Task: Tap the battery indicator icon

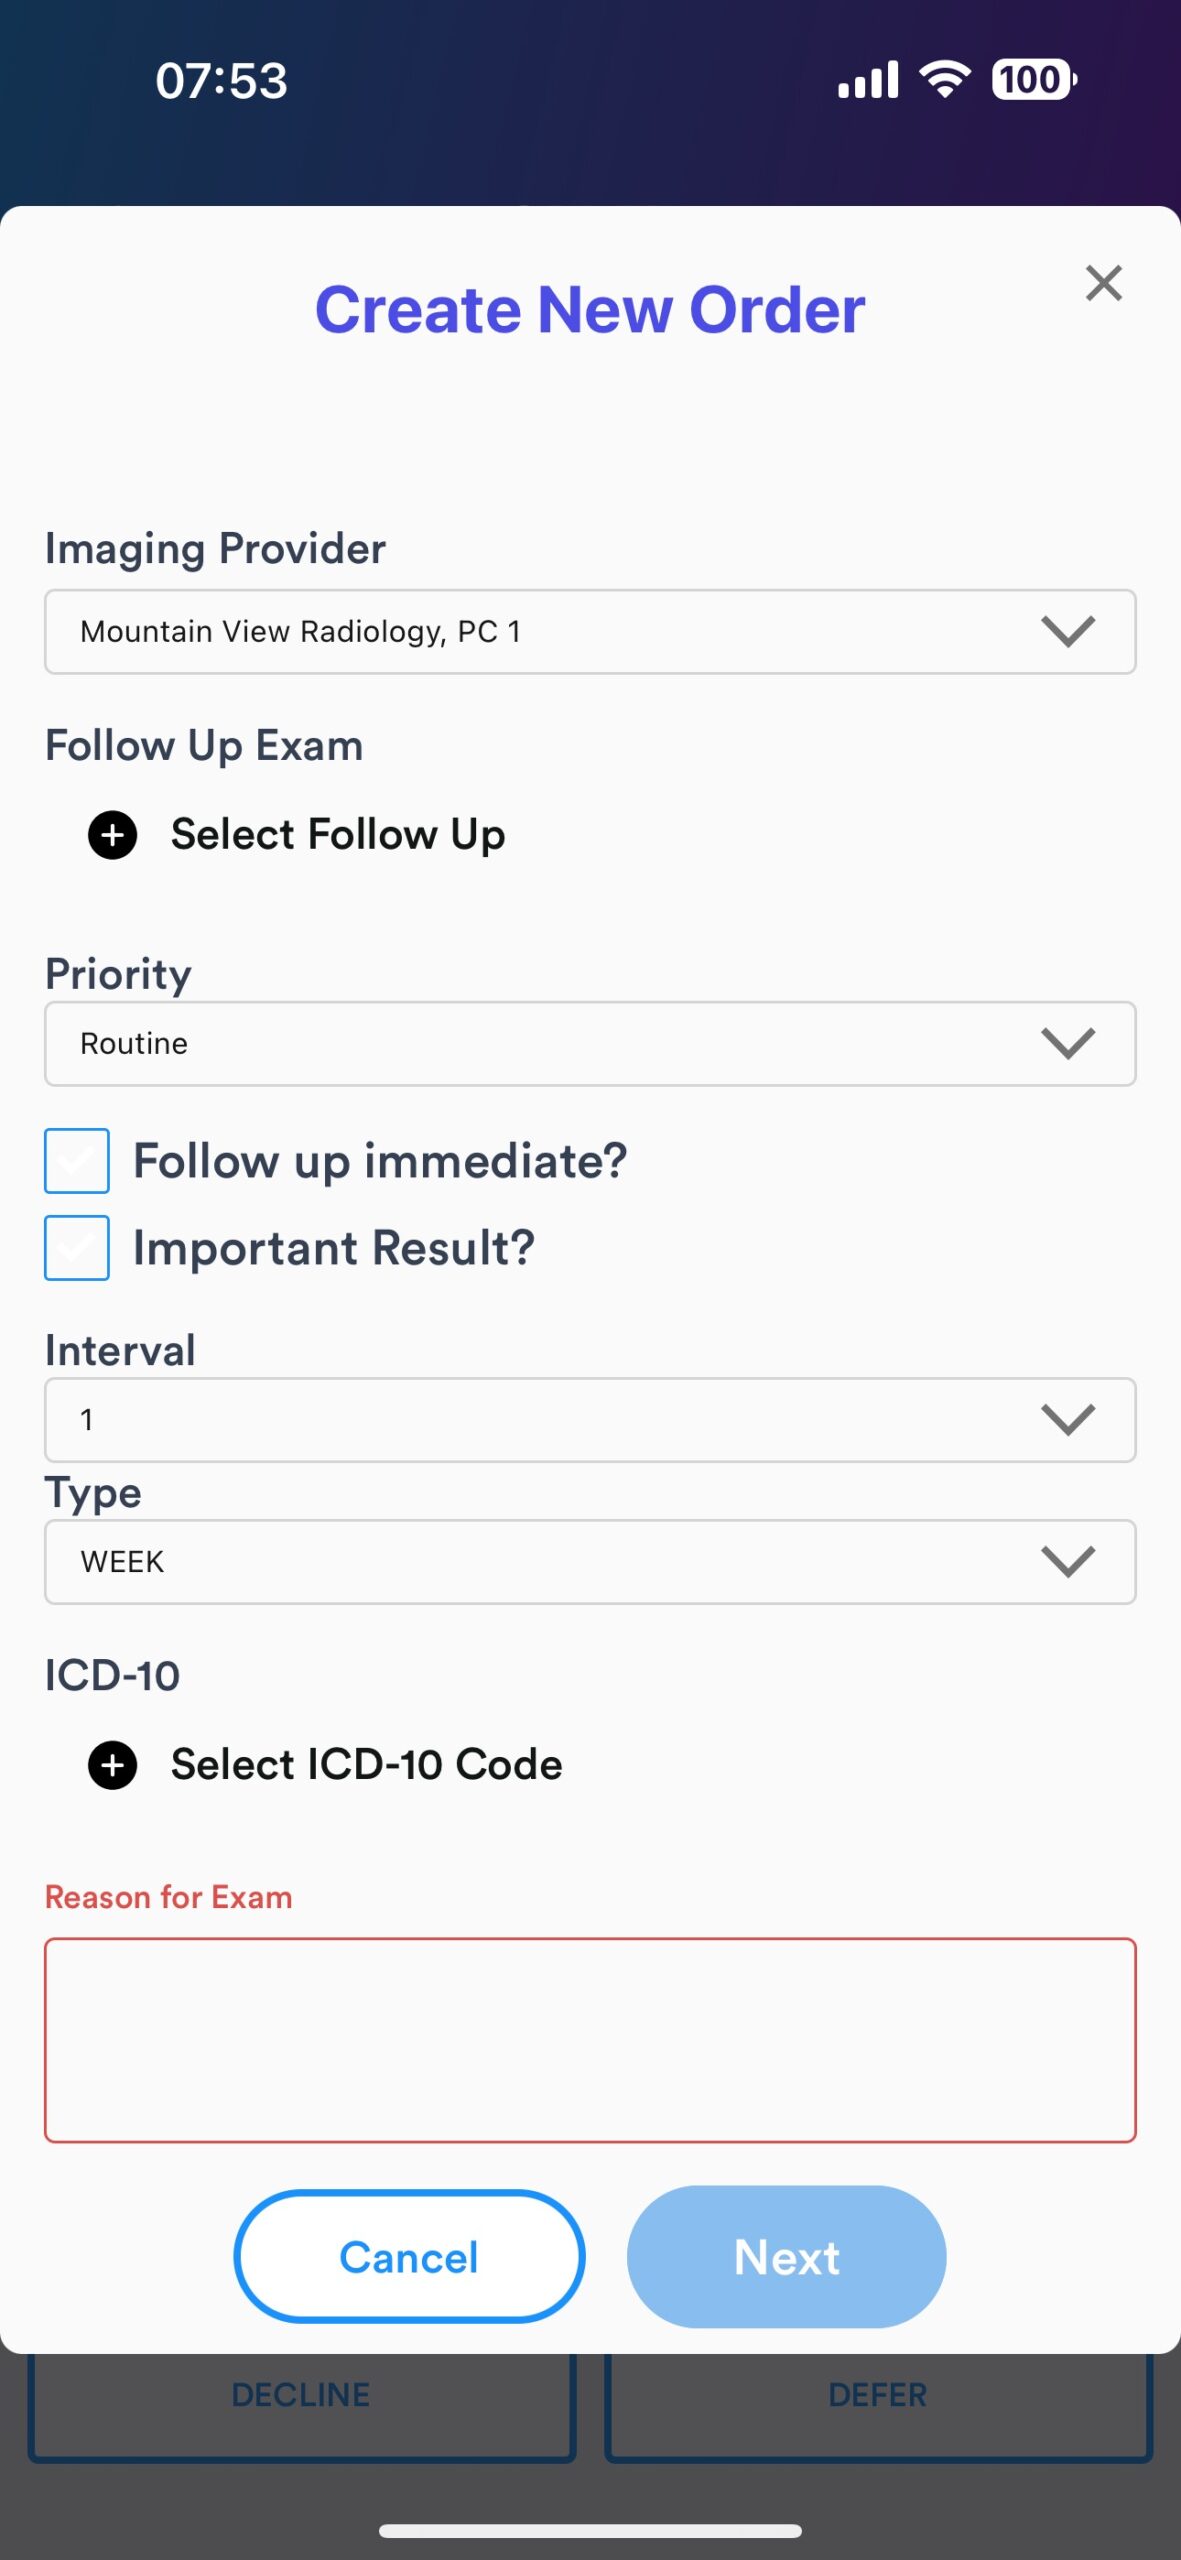Action: pos(1033,80)
